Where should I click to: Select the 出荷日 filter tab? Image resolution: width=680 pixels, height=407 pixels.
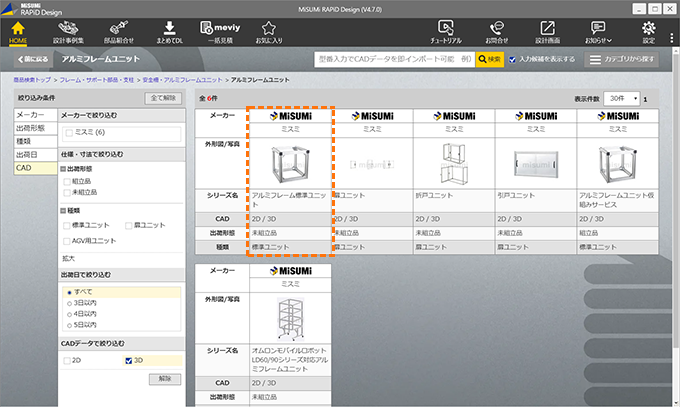pos(30,155)
